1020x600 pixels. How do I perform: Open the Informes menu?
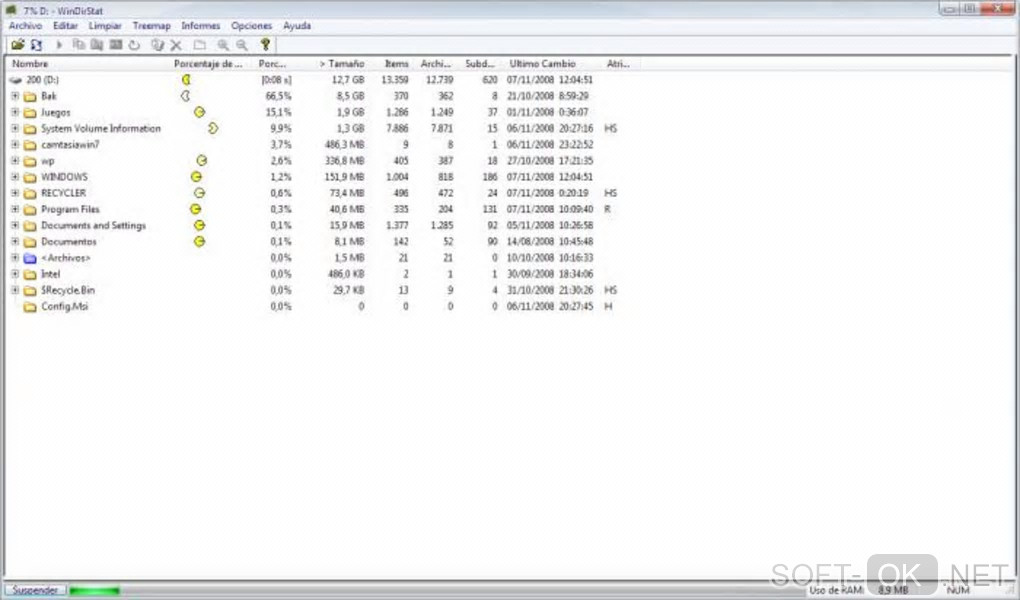[x=200, y=26]
